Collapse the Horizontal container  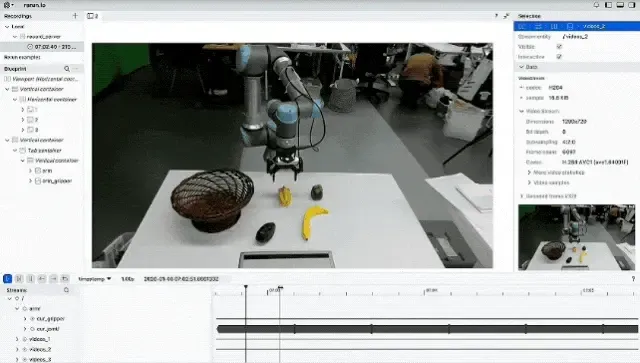(x=15, y=99)
